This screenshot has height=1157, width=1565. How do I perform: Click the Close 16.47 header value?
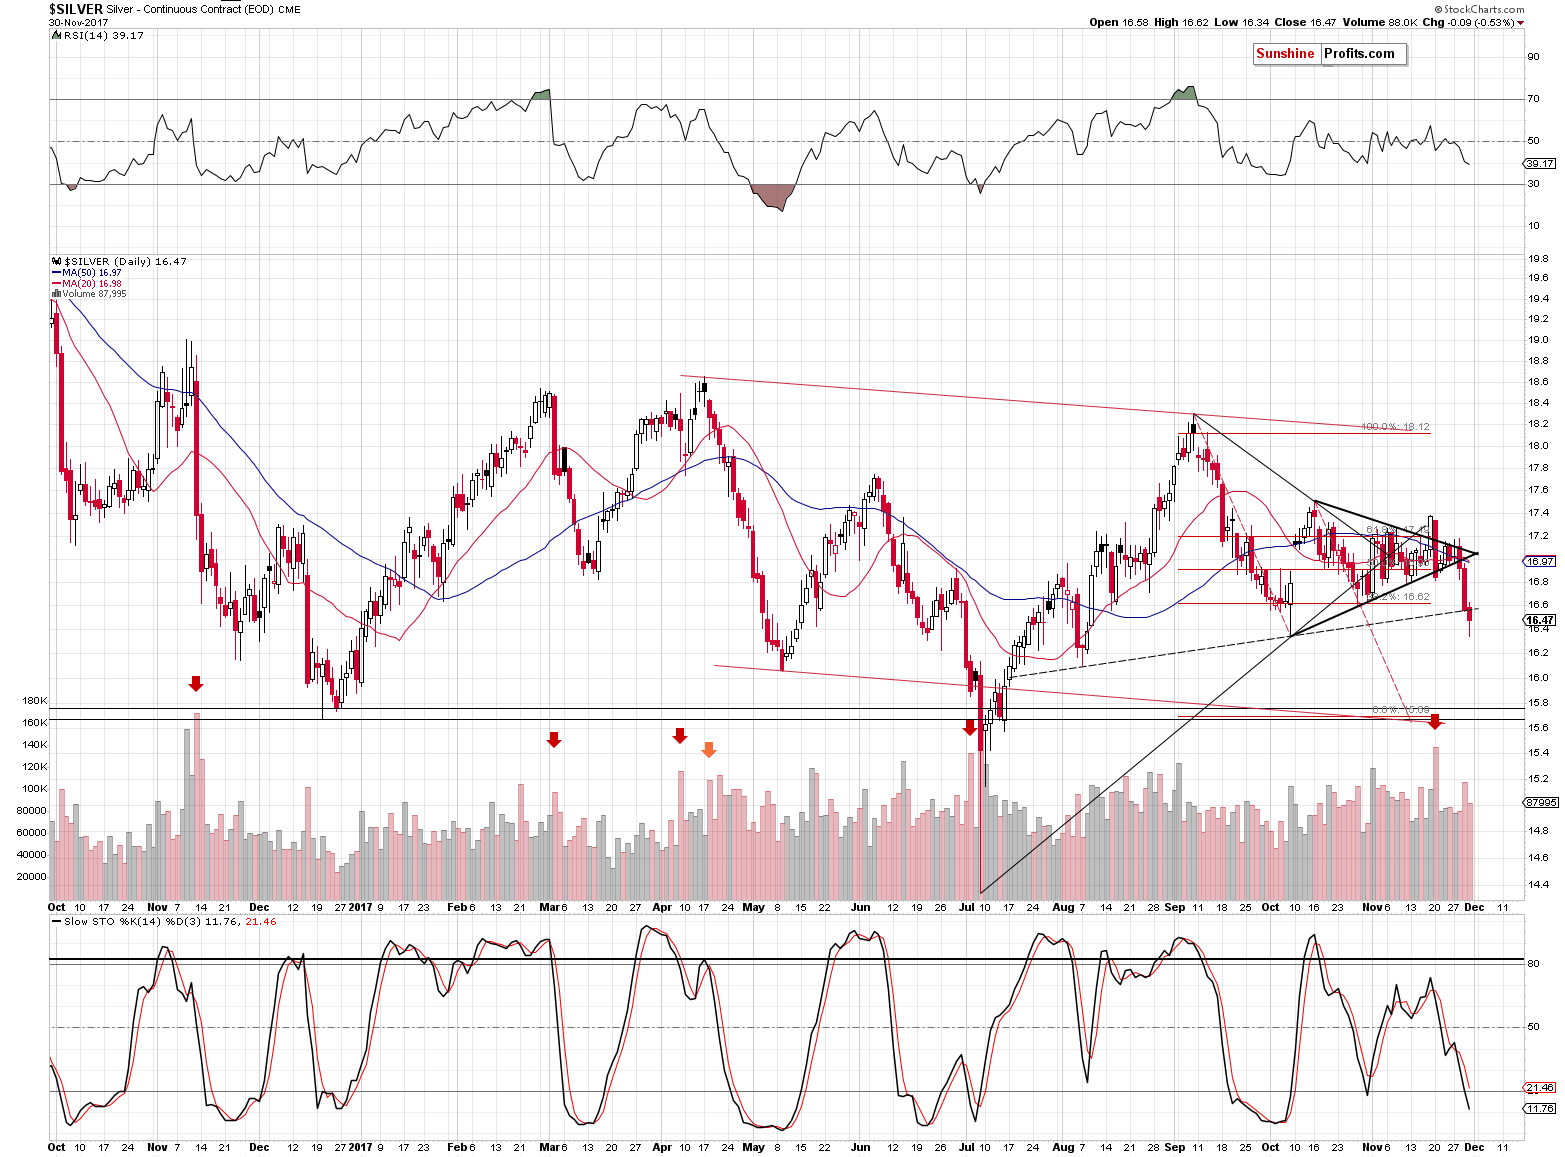click(x=1304, y=23)
